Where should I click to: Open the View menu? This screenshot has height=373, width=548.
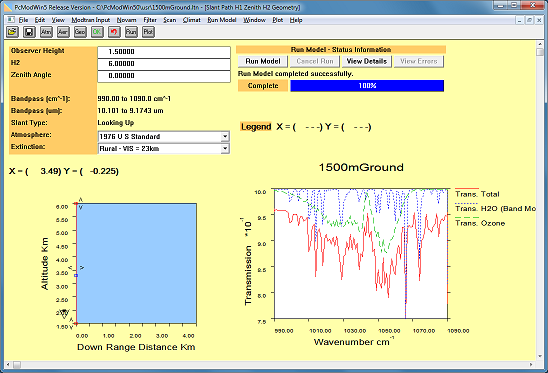[x=58, y=20]
